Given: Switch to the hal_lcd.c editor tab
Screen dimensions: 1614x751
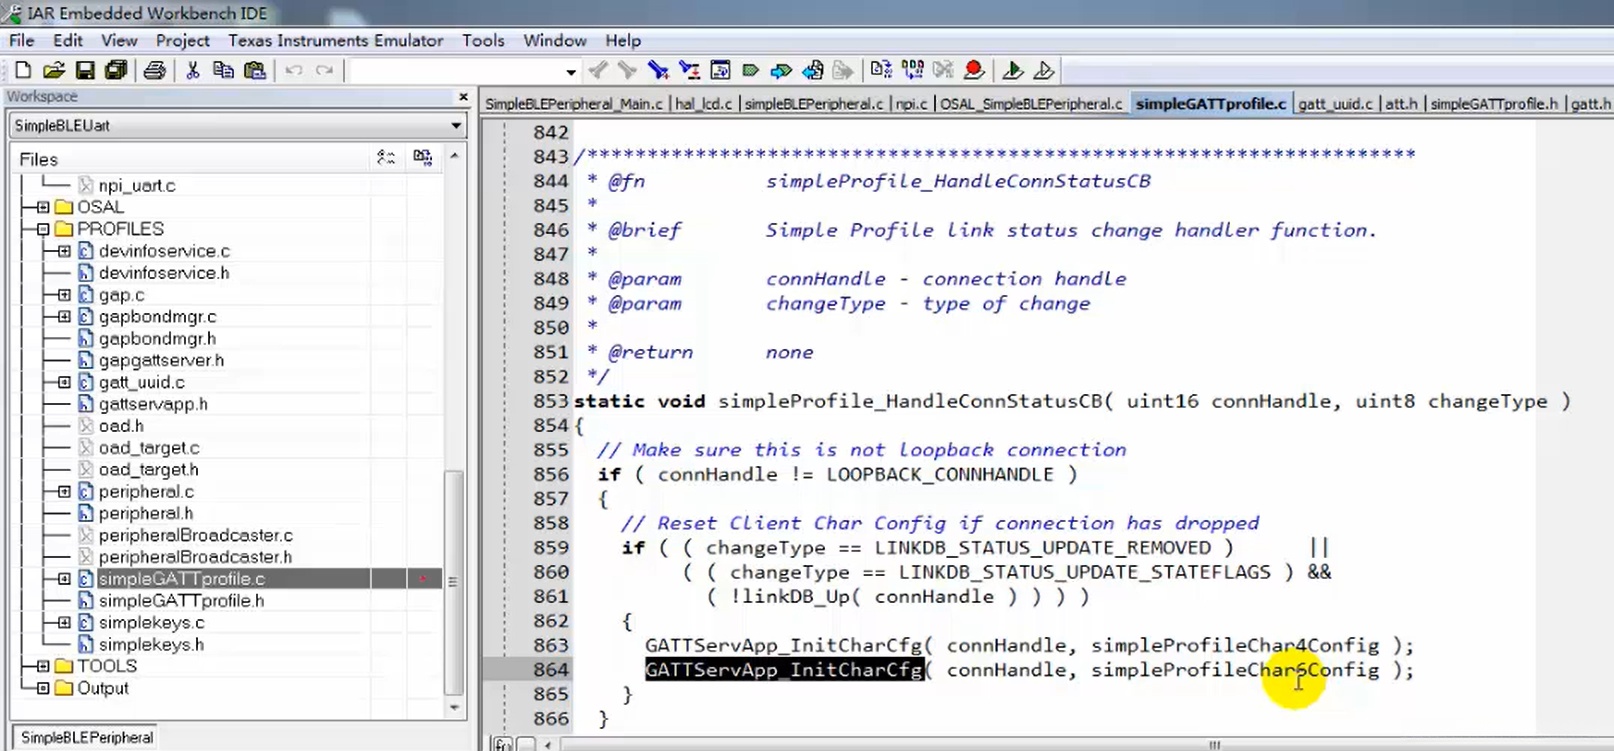Looking at the screenshot, I should (704, 104).
